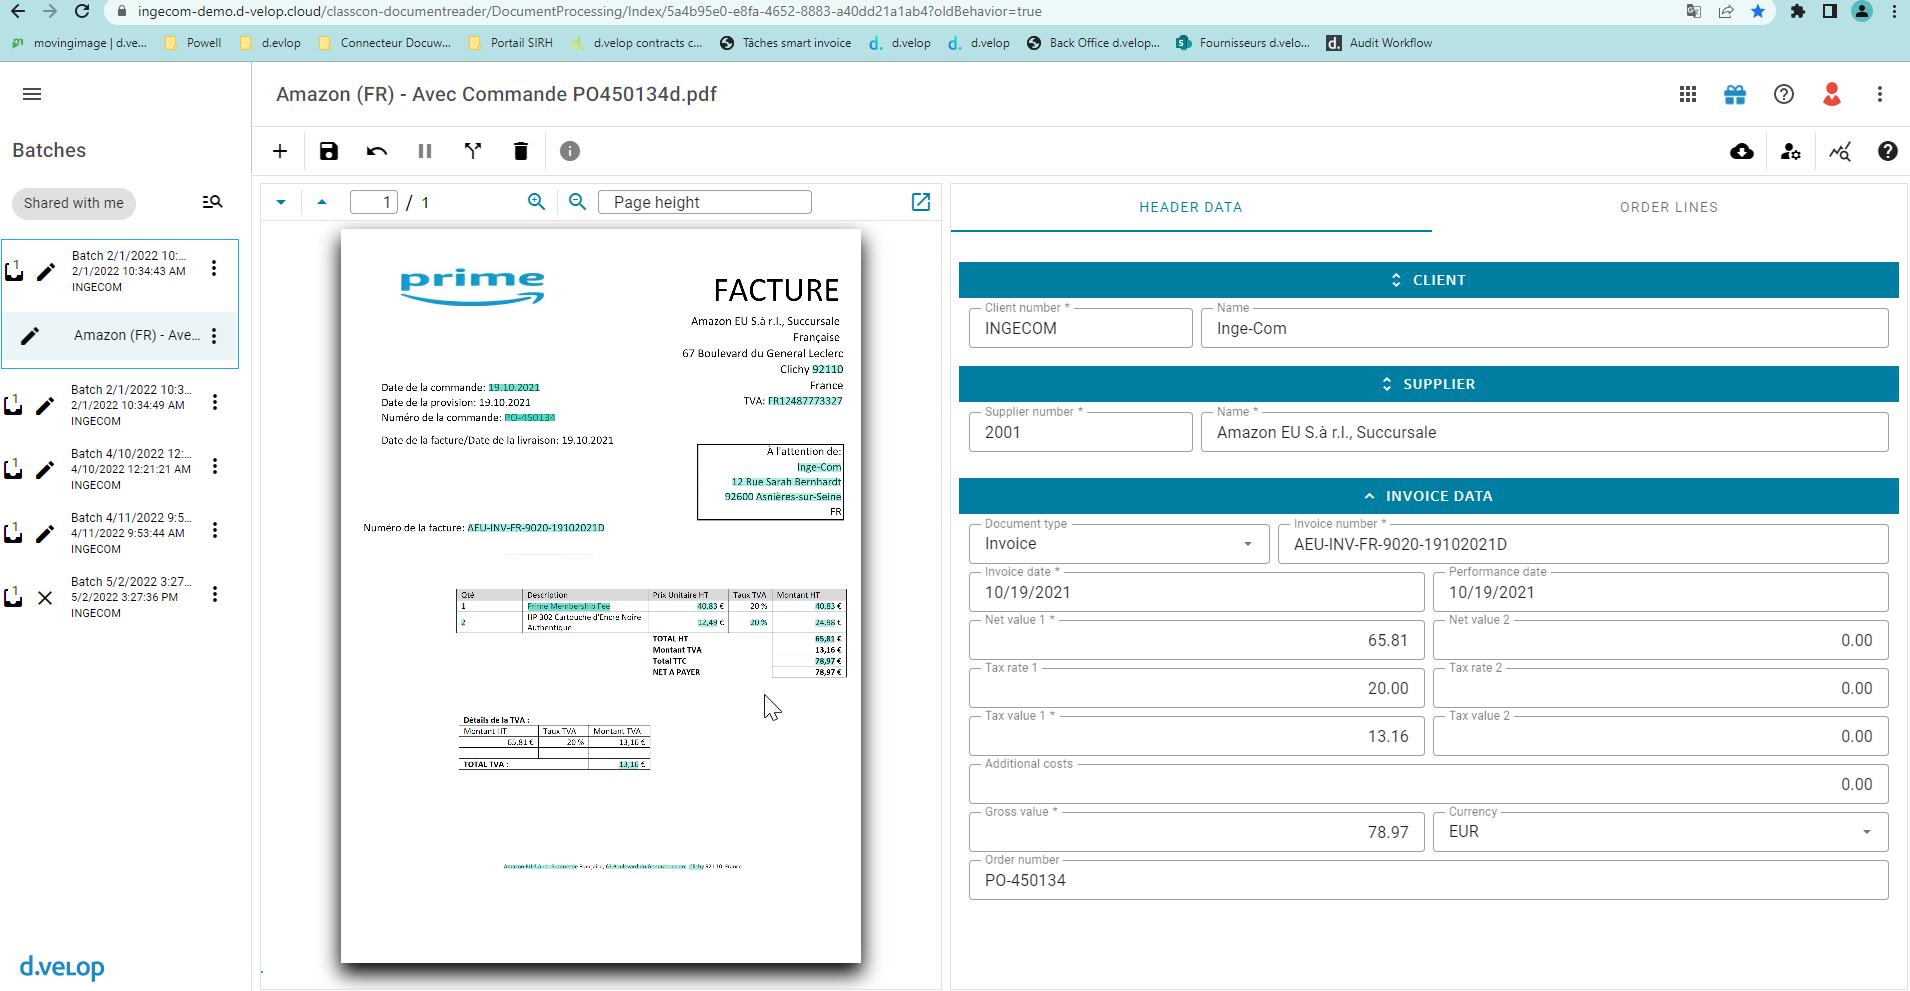The height and width of the screenshot is (991, 1910).
Task: Split document with the fork icon
Action: click(x=473, y=151)
